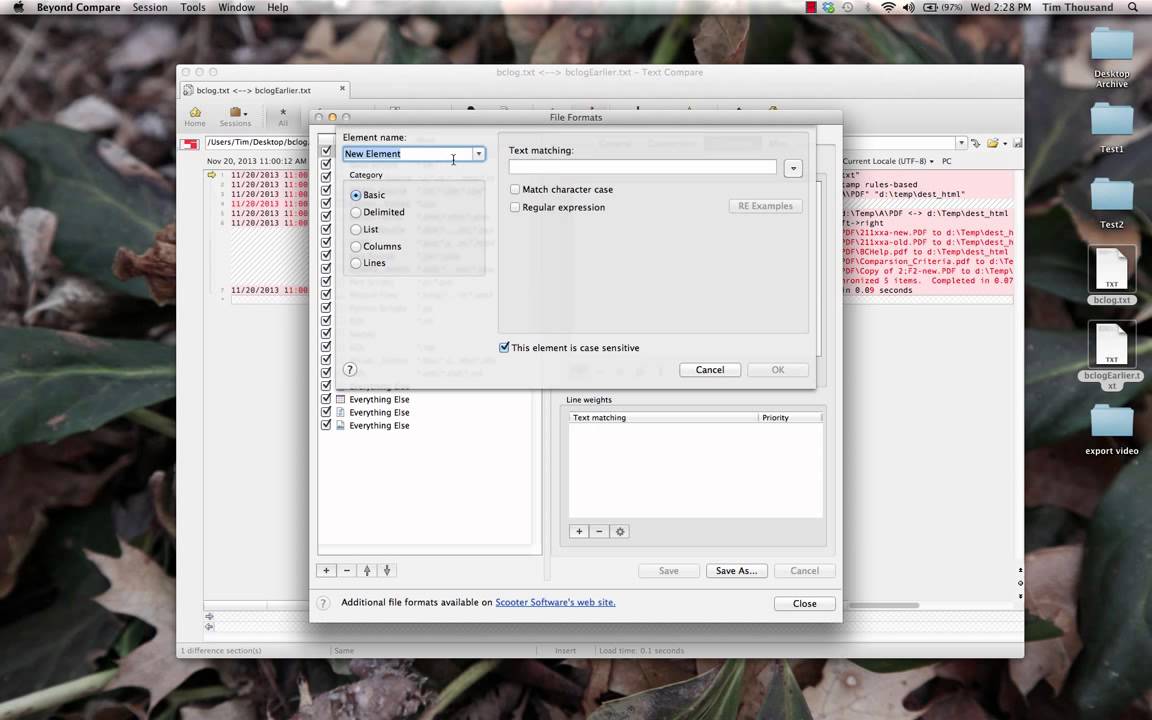Click help icon in the Element name sheet
This screenshot has height=720, width=1152.
(350, 370)
